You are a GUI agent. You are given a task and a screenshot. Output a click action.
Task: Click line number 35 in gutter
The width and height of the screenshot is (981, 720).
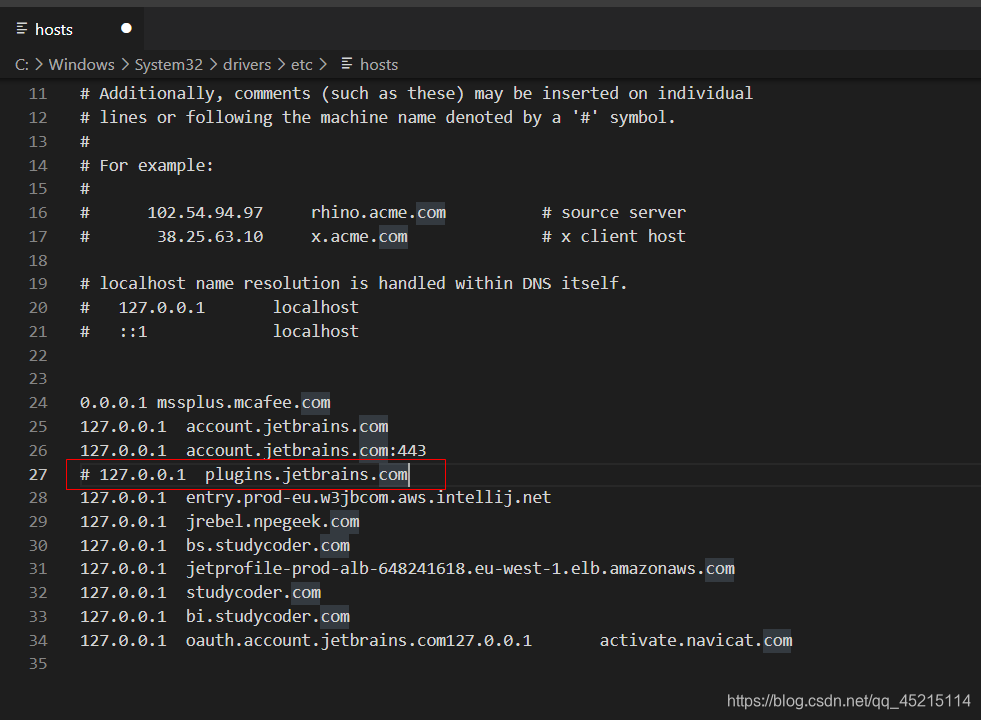point(38,664)
